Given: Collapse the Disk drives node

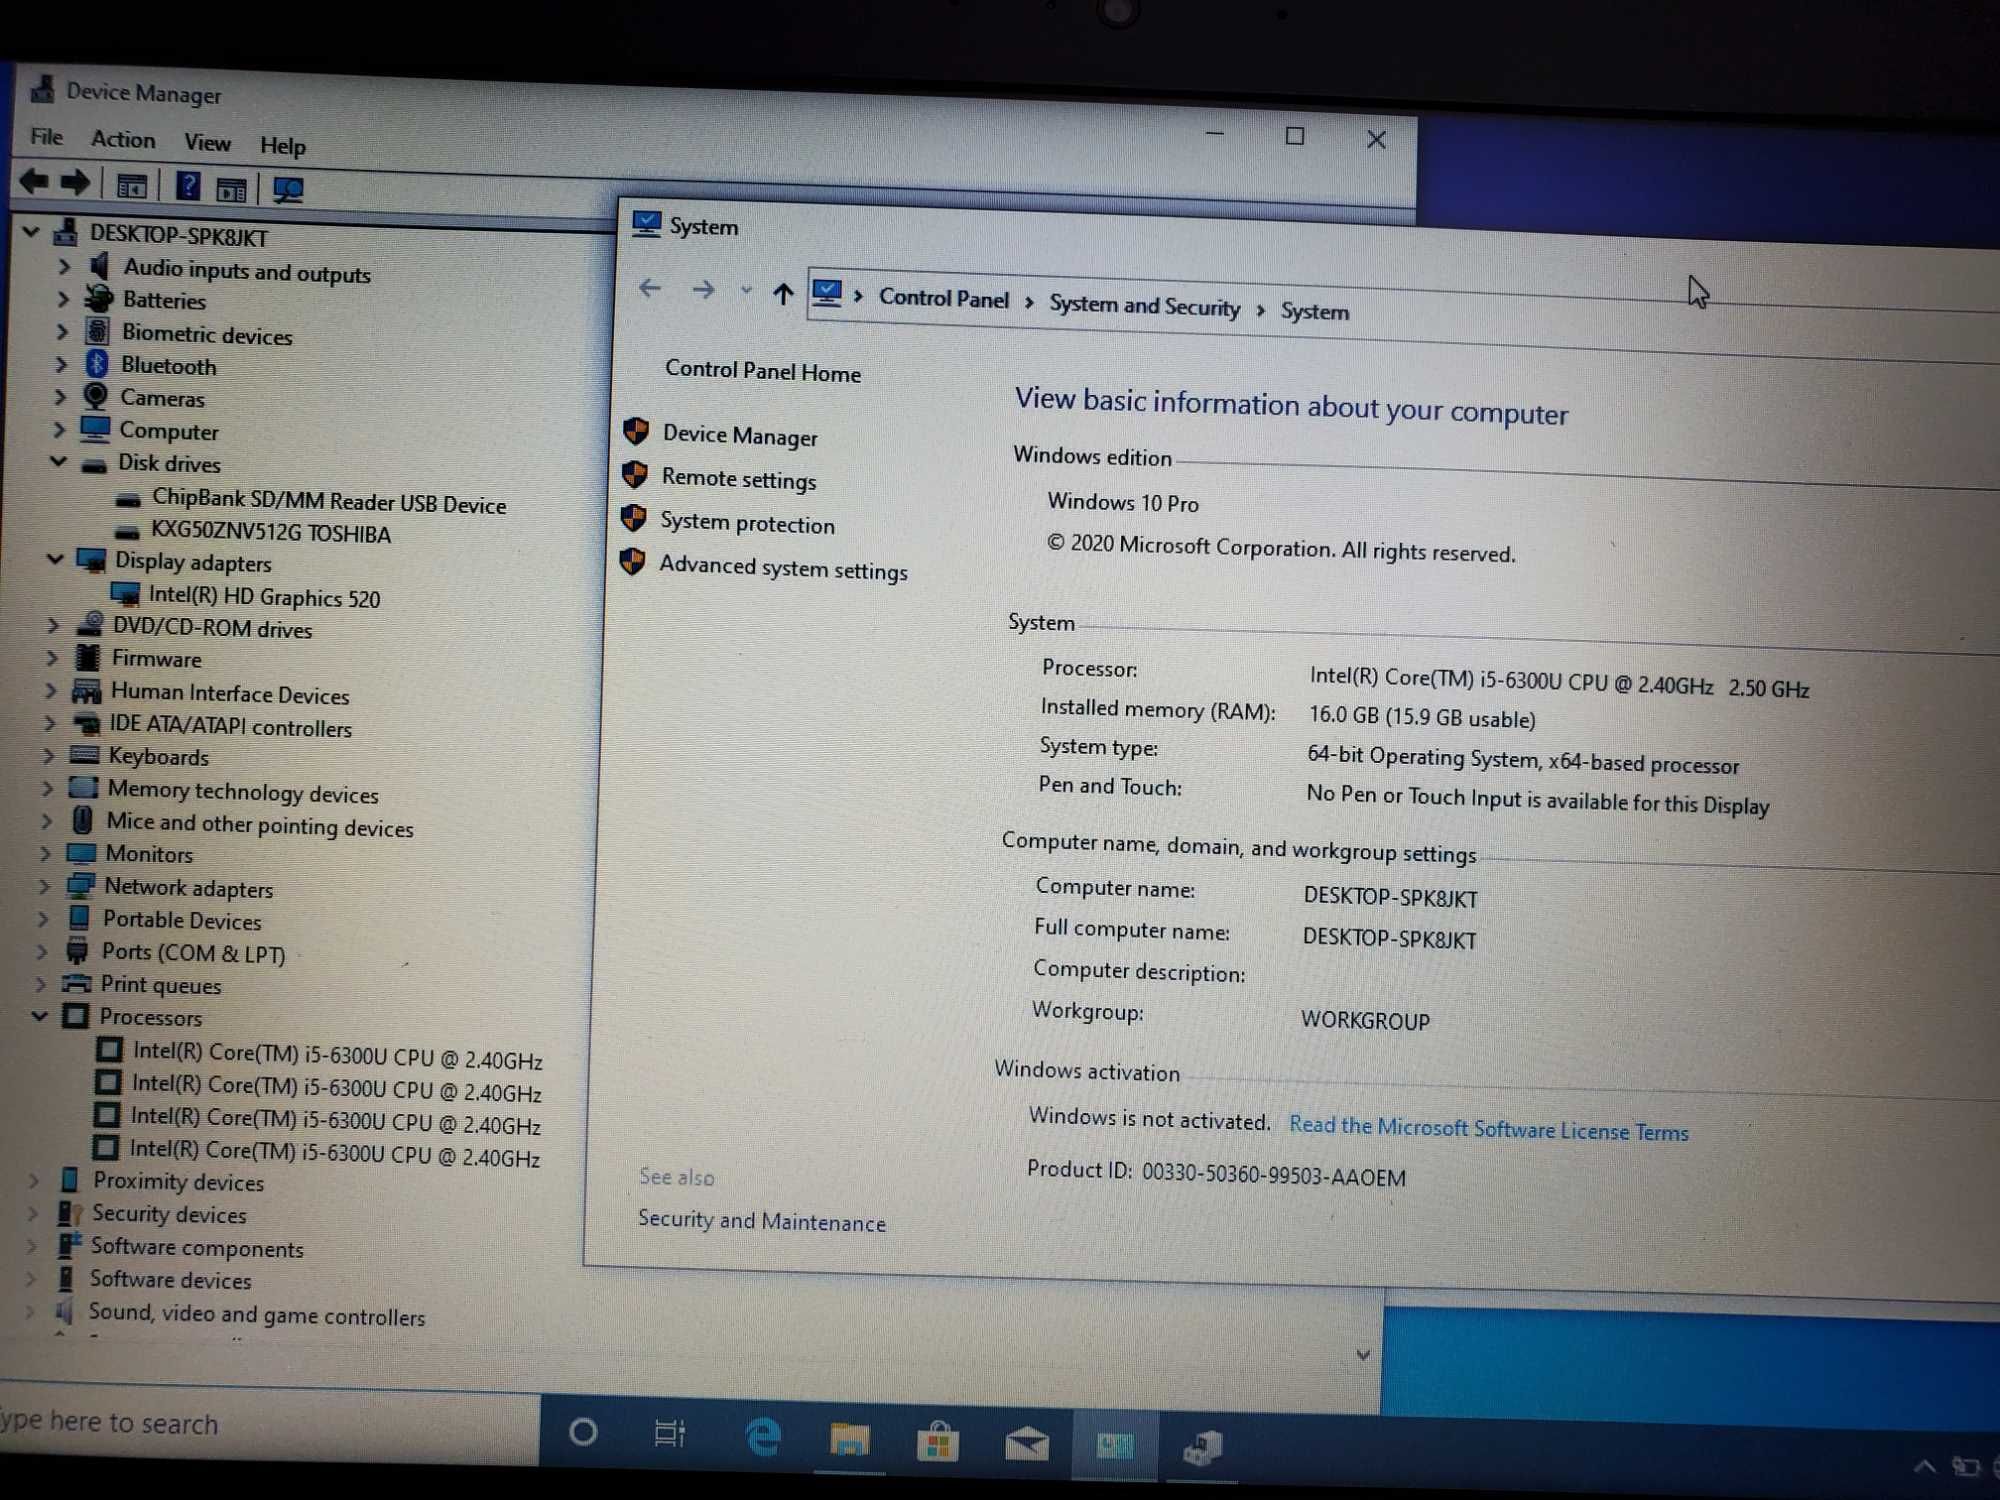Looking at the screenshot, I should pyautogui.click(x=58, y=461).
